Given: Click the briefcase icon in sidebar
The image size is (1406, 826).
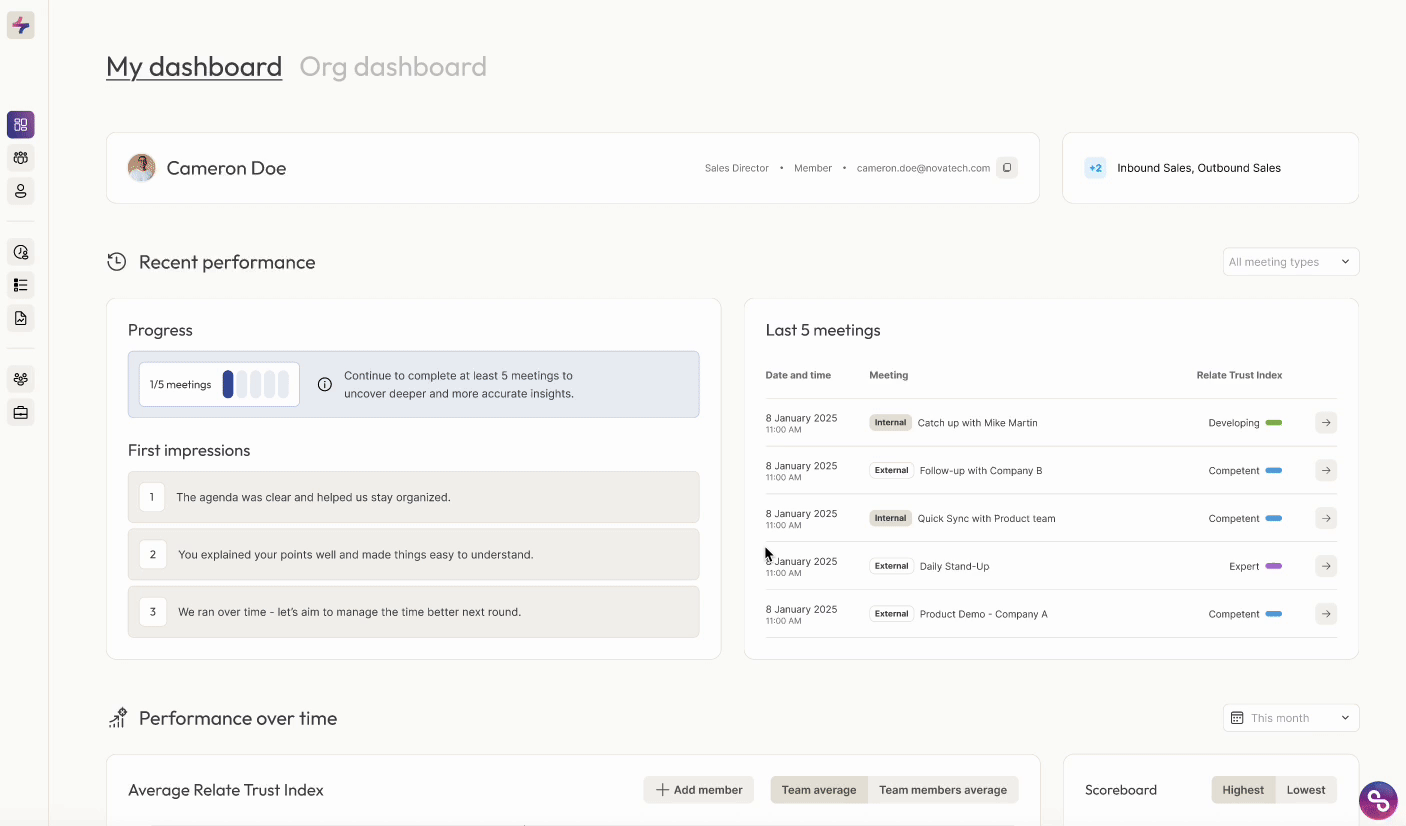Looking at the screenshot, I should click(x=21, y=412).
